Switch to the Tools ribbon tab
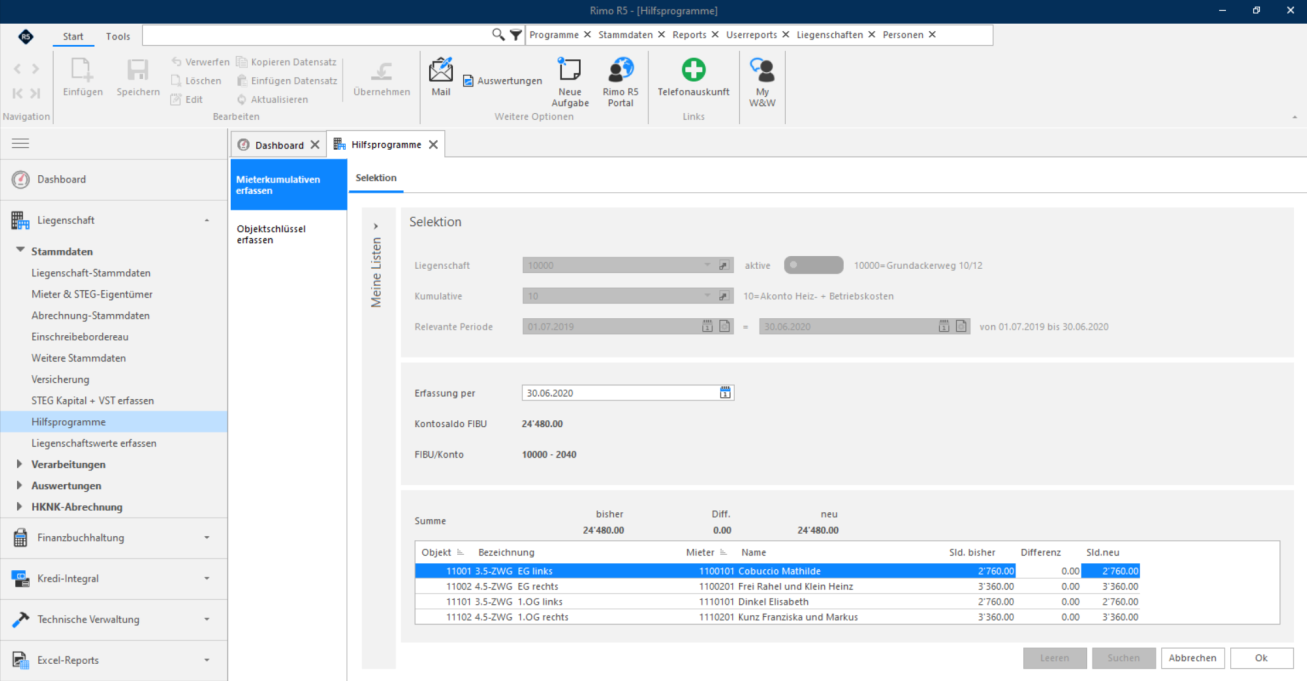This screenshot has width=1307, height=681. 118,36
